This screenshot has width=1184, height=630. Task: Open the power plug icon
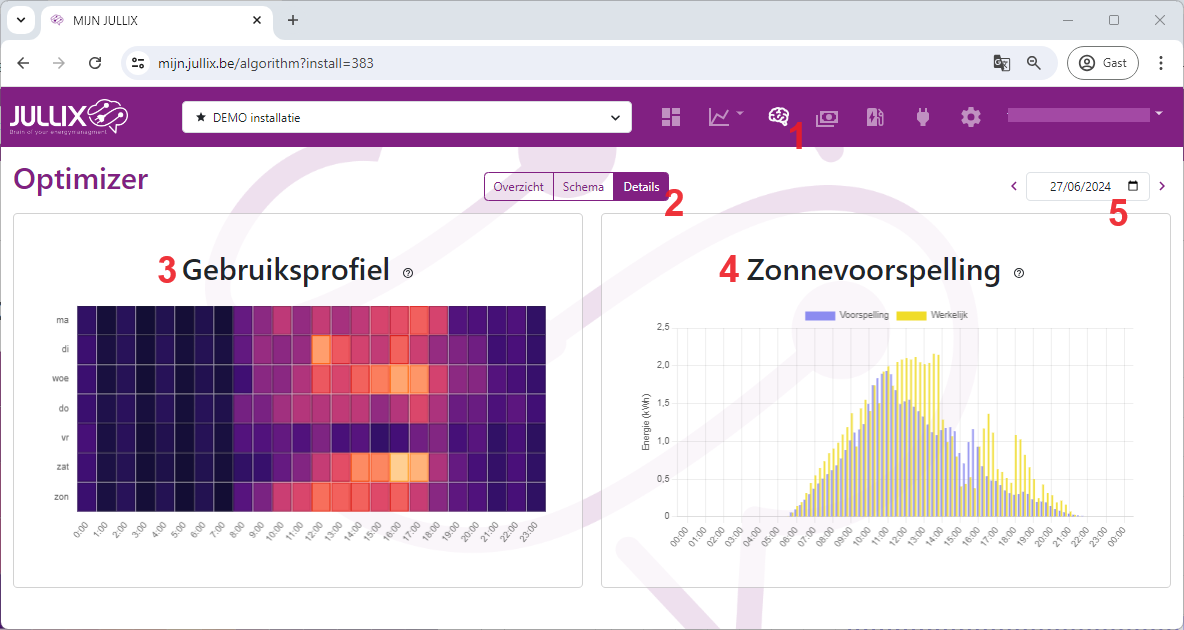point(922,117)
